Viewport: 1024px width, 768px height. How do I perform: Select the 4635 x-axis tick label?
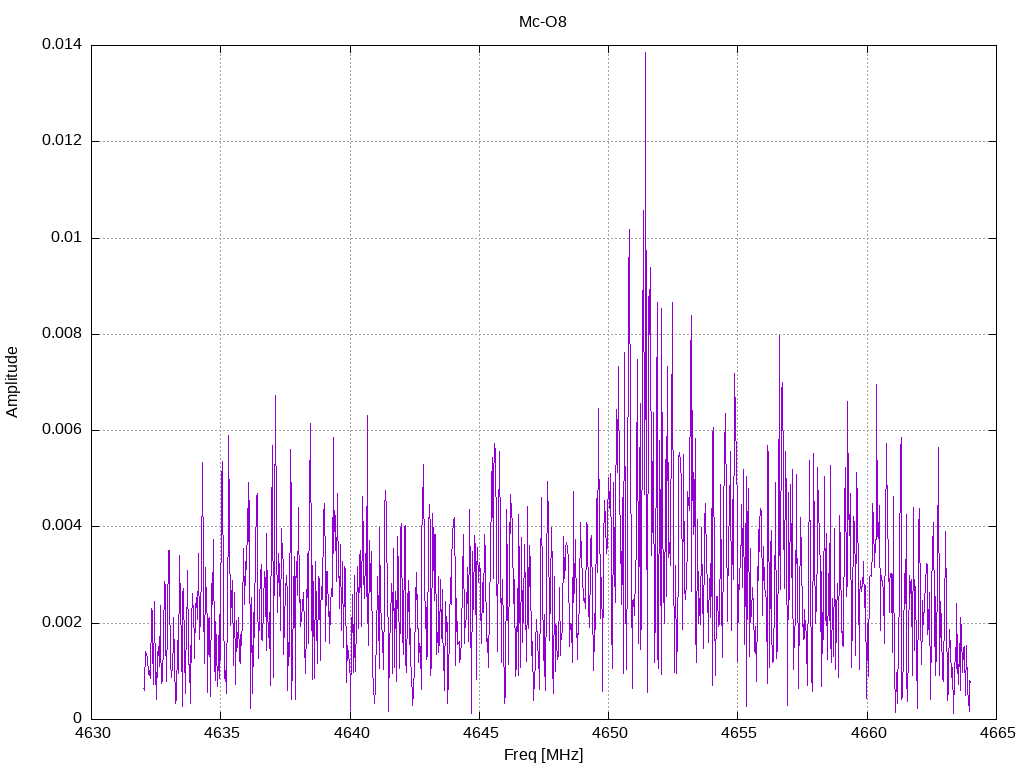[220, 733]
